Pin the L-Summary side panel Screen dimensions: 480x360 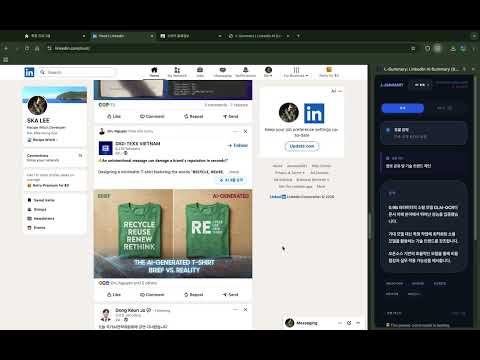click(x=464, y=69)
